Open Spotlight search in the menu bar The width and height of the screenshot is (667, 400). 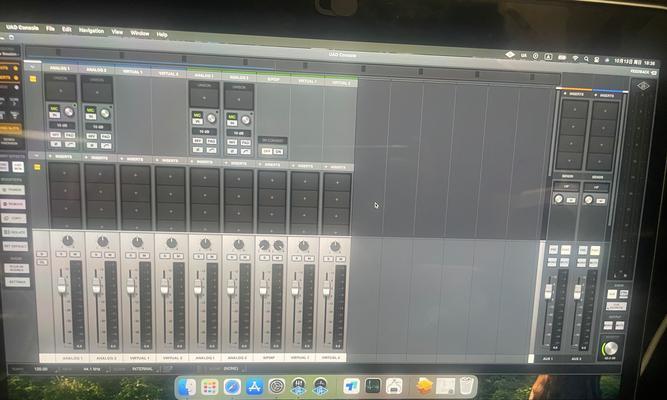coord(586,59)
